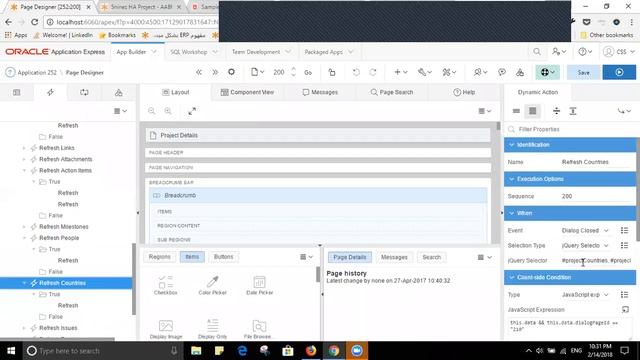Open the Packaged Apps menu
The width and height of the screenshot is (640, 360).
(329, 52)
